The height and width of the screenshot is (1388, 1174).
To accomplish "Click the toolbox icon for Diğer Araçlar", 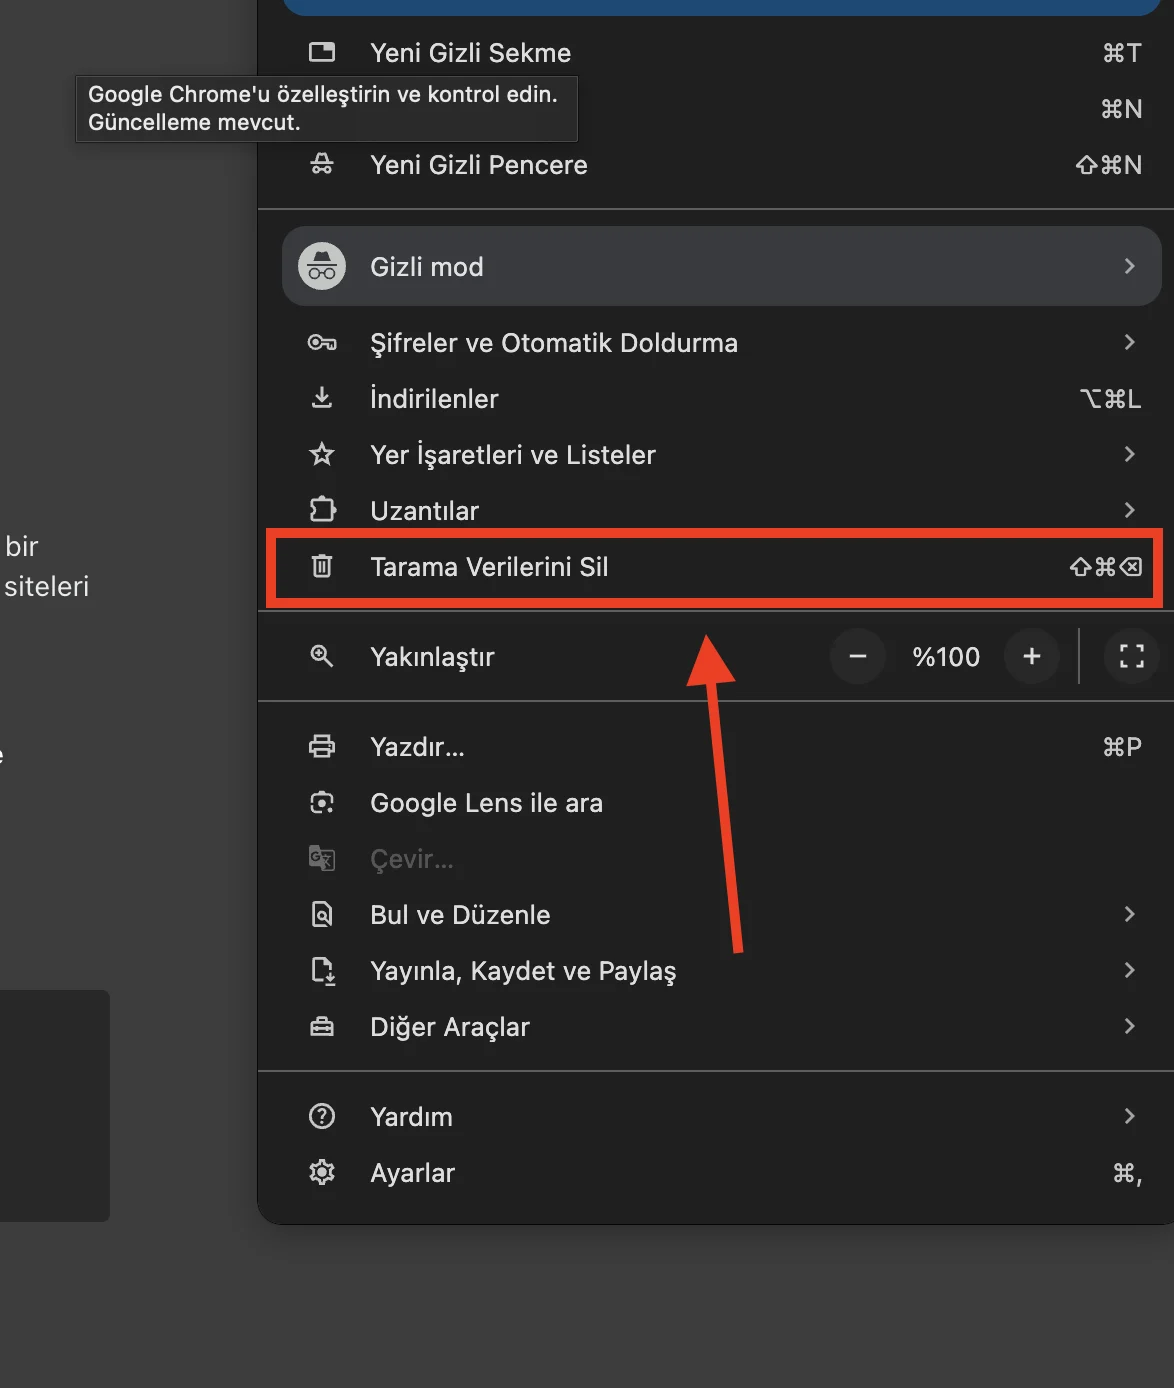I will (322, 1026).
